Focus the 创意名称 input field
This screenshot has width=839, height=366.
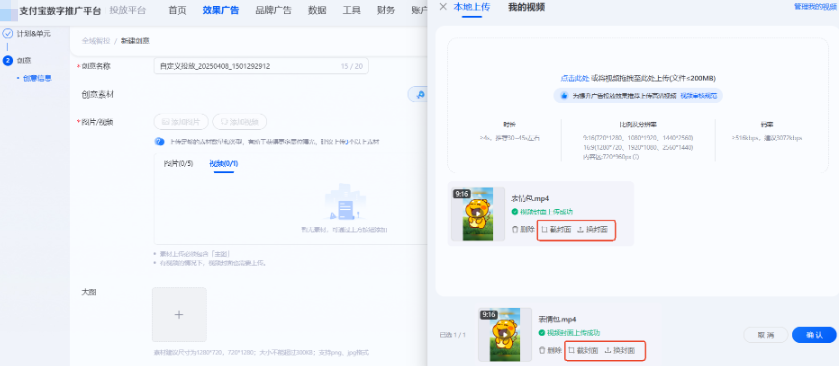point(261,66)
